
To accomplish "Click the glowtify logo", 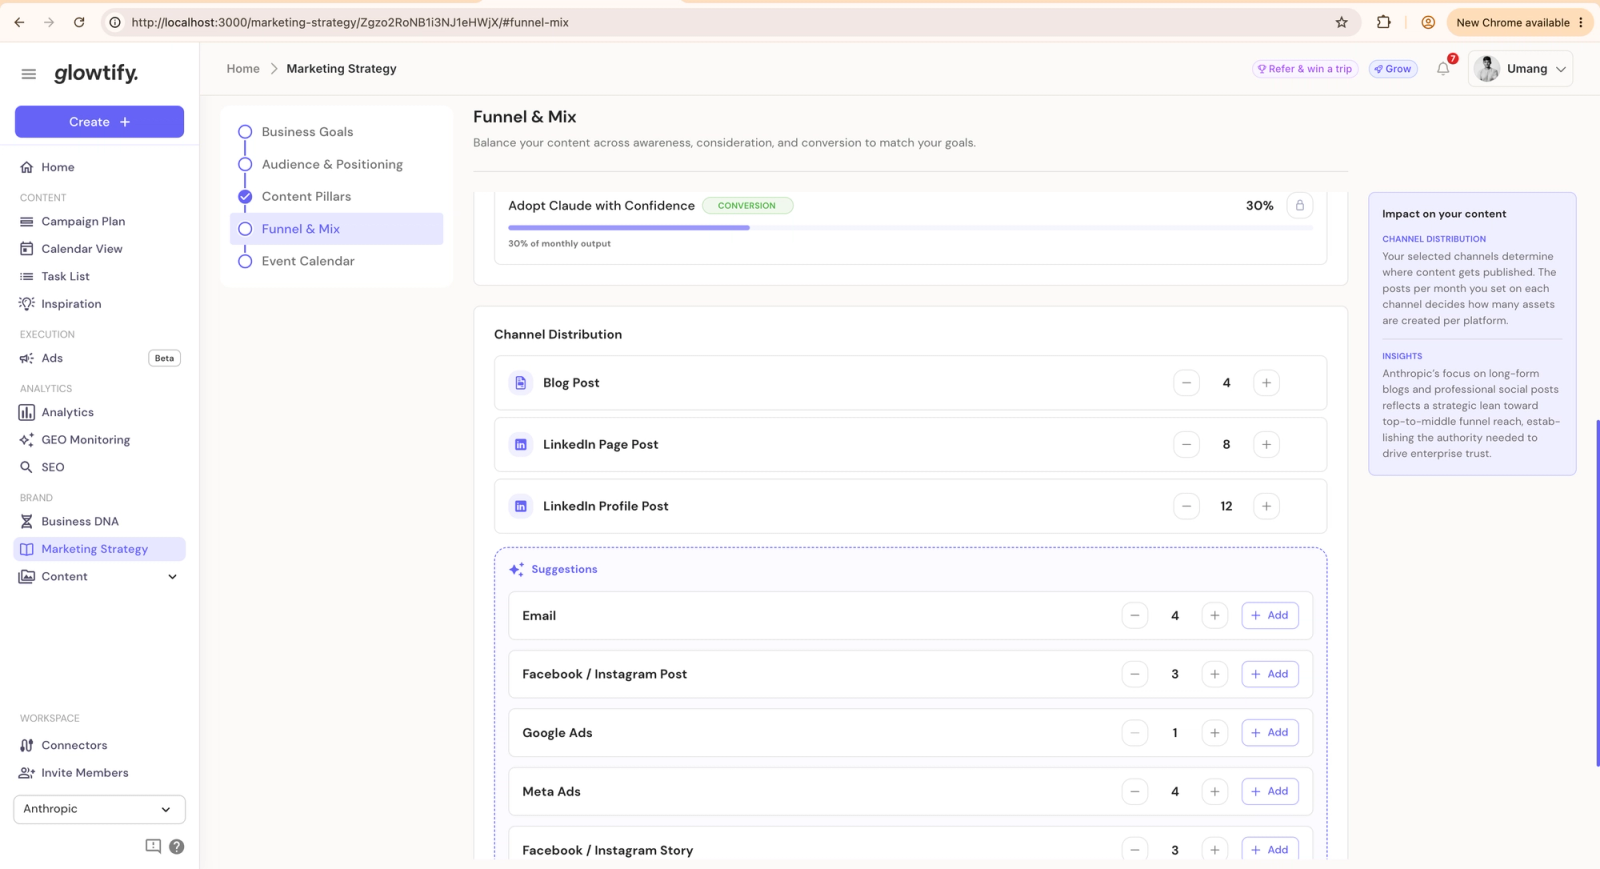I will [x=96, y=74].
